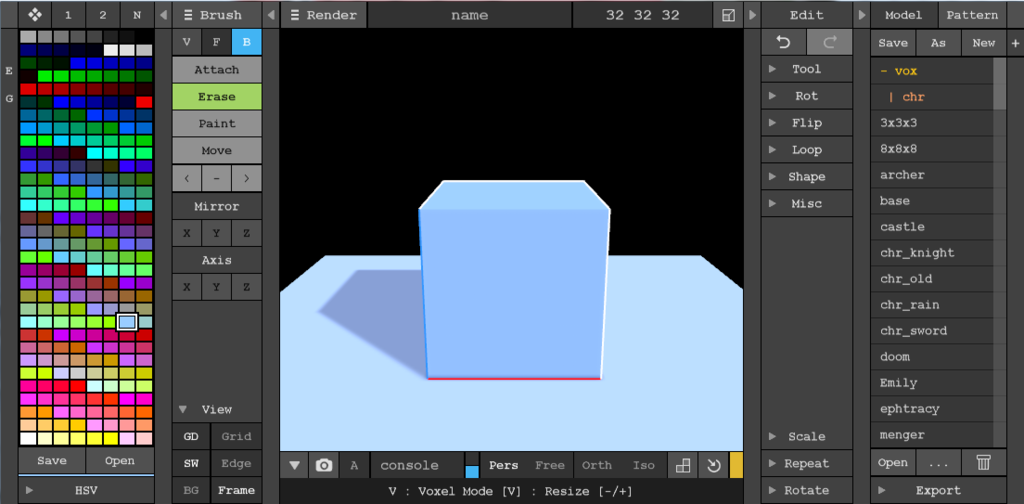Screen dimensions: 1024x504
Task: Click the Move button
Action: click(217, 151)
